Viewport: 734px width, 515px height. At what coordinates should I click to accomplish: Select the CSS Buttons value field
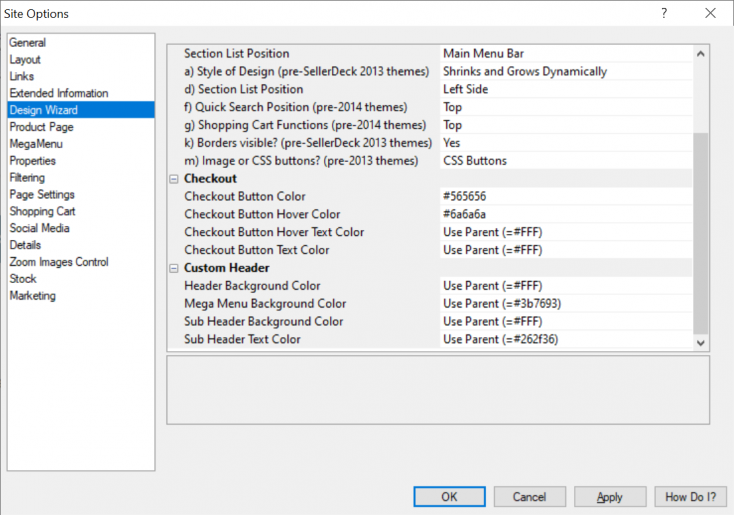[x=565, y=161]
